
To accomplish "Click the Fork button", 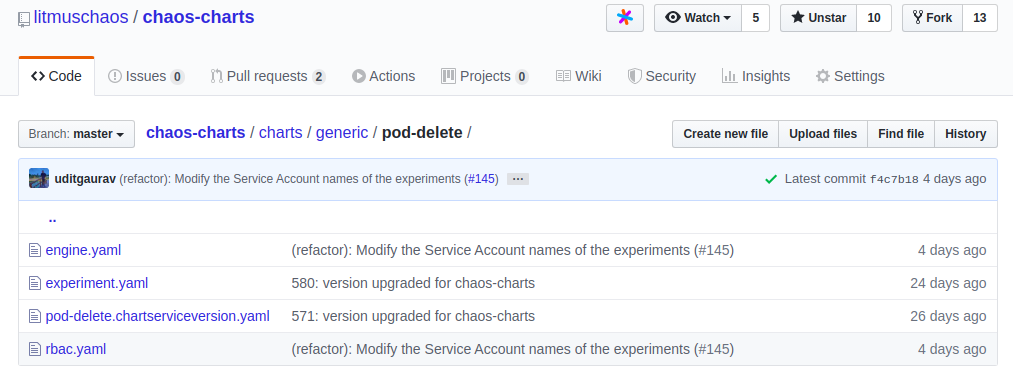I will 932,18.
